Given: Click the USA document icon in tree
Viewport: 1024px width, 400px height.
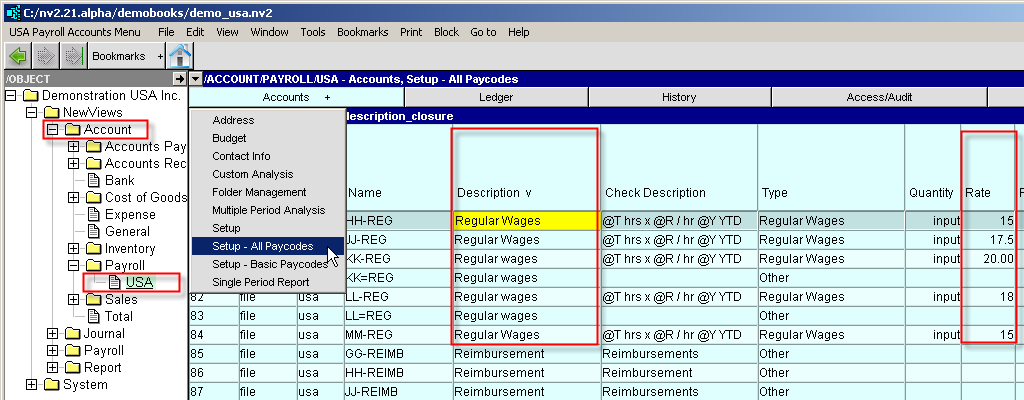Looking at the screenshot, I should click(113, 283).
